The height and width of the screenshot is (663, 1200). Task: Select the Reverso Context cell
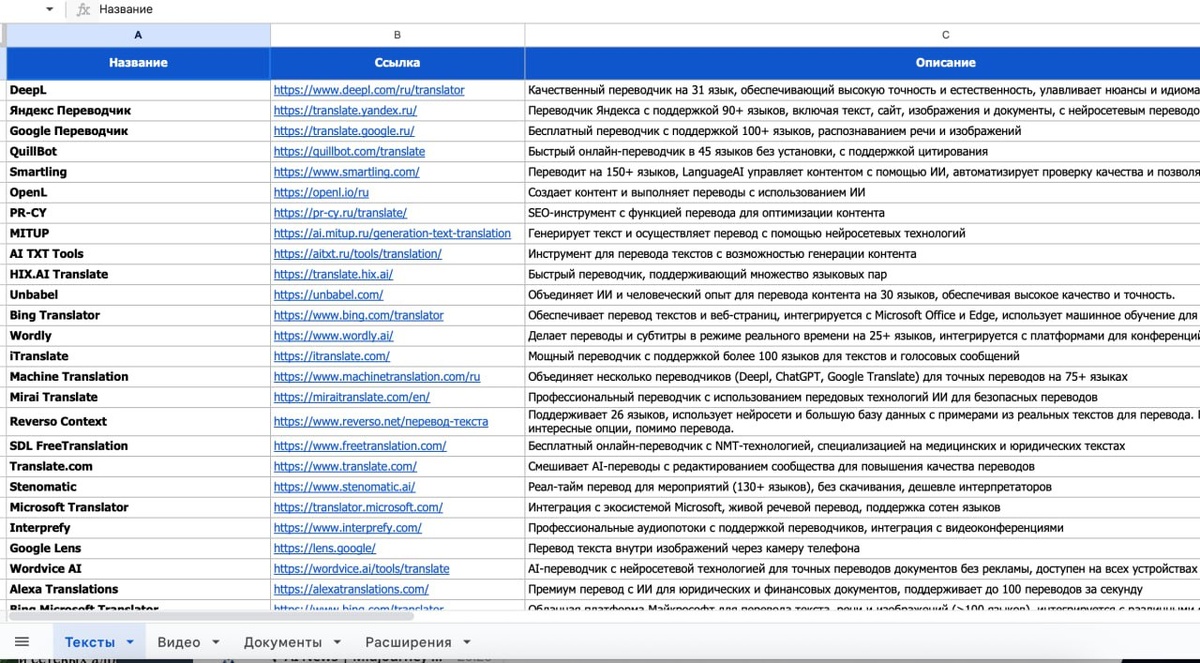click(138, 421)
